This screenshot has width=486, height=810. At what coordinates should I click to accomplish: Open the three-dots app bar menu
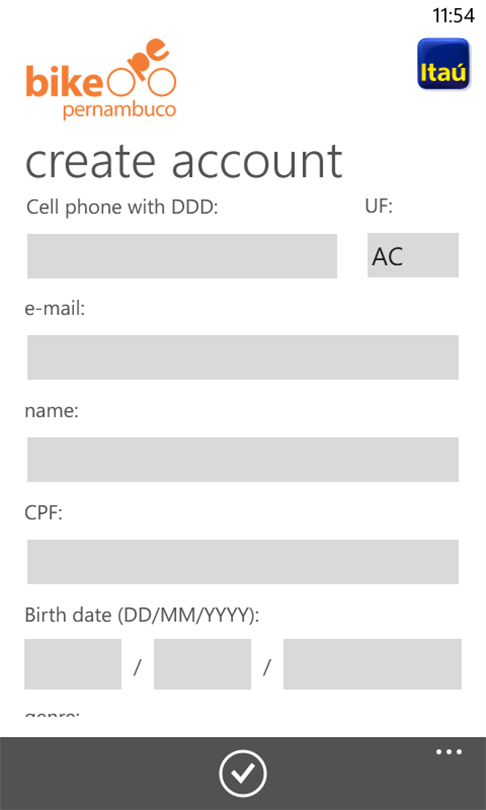(449, 752)
